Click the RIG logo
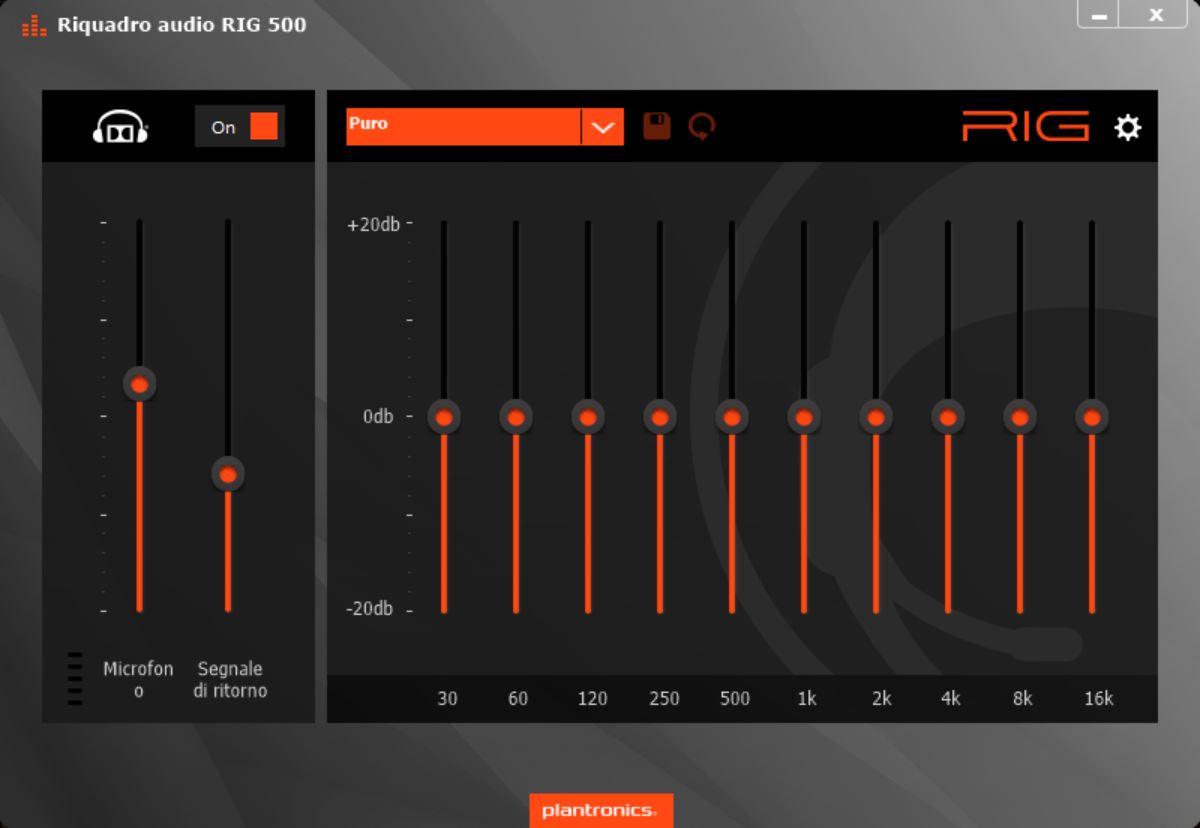The height and width of the screenshot is (828, 1200). (1026, 127)
